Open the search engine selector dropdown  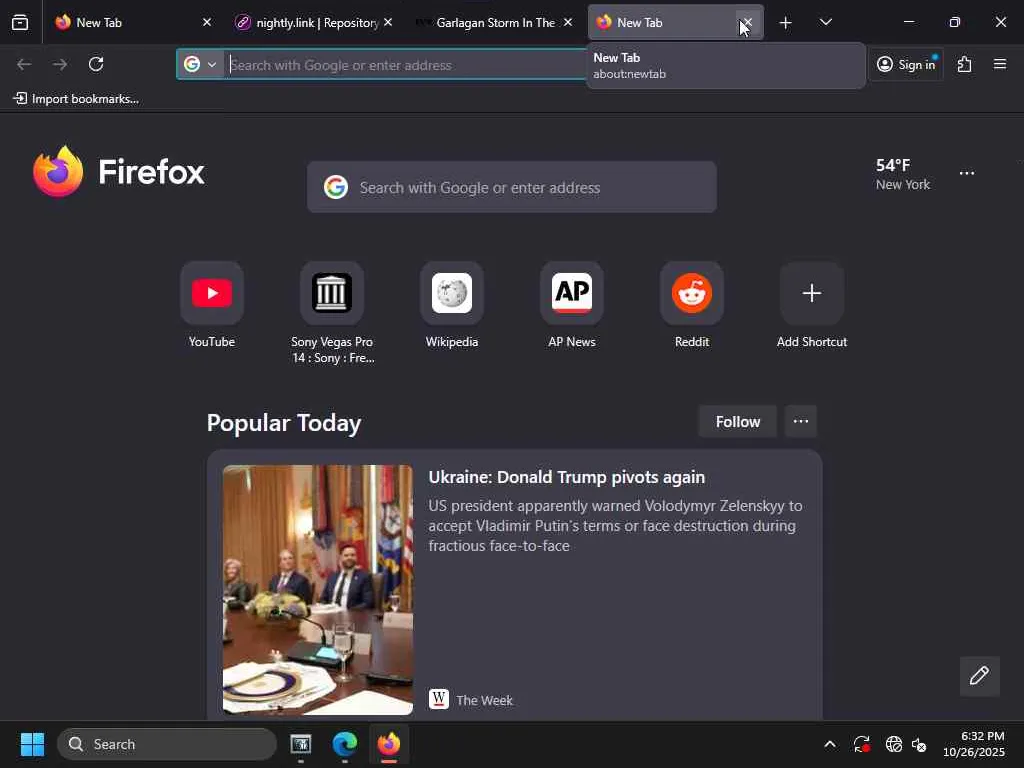point(200,65)
